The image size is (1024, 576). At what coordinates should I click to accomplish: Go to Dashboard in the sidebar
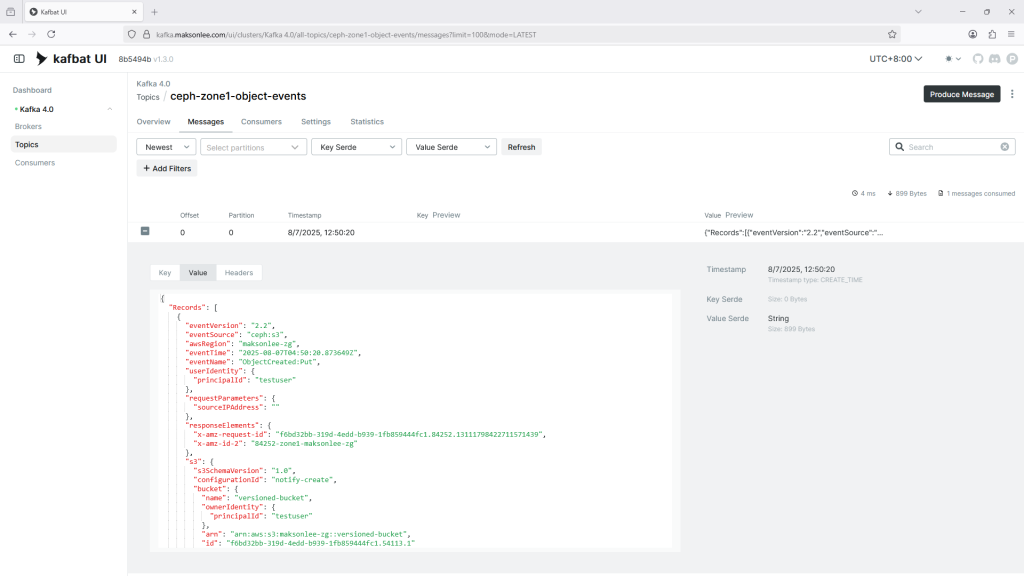point(32,90)
